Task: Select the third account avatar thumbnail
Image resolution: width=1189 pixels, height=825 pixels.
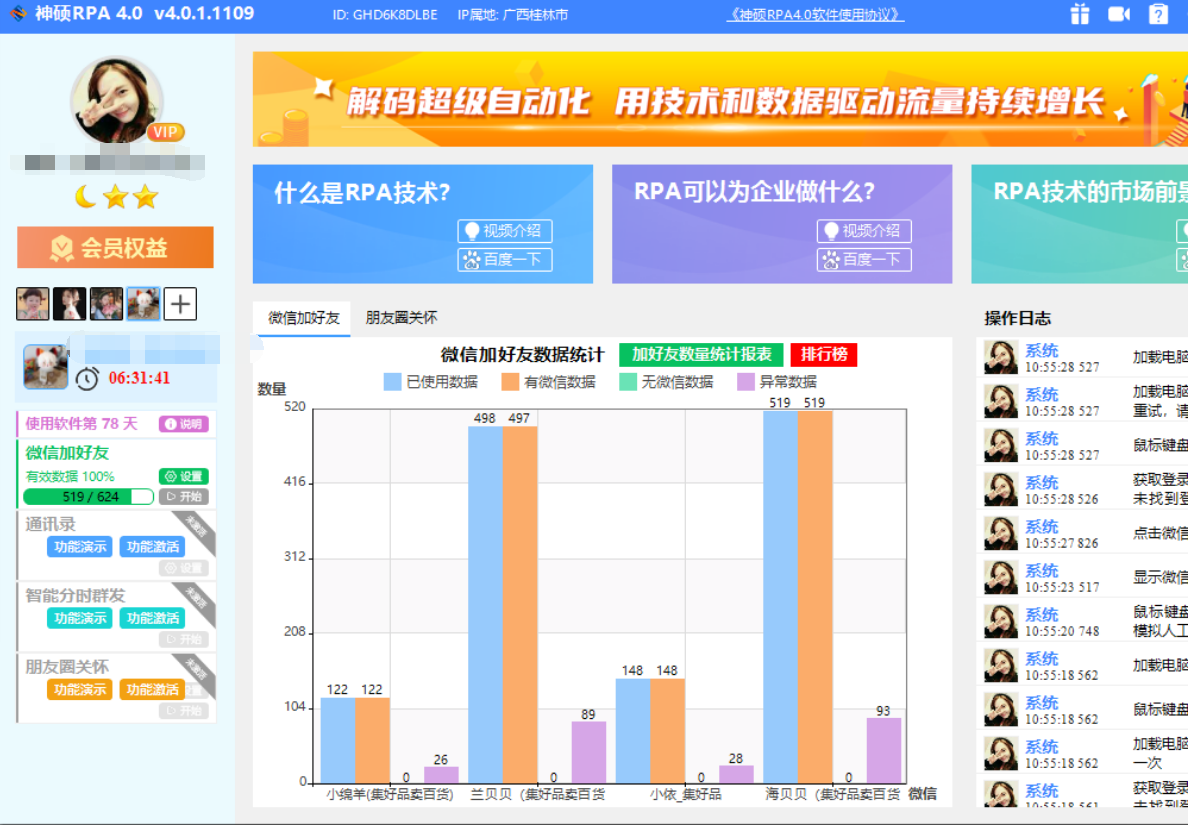Action: tap(106, 304)
